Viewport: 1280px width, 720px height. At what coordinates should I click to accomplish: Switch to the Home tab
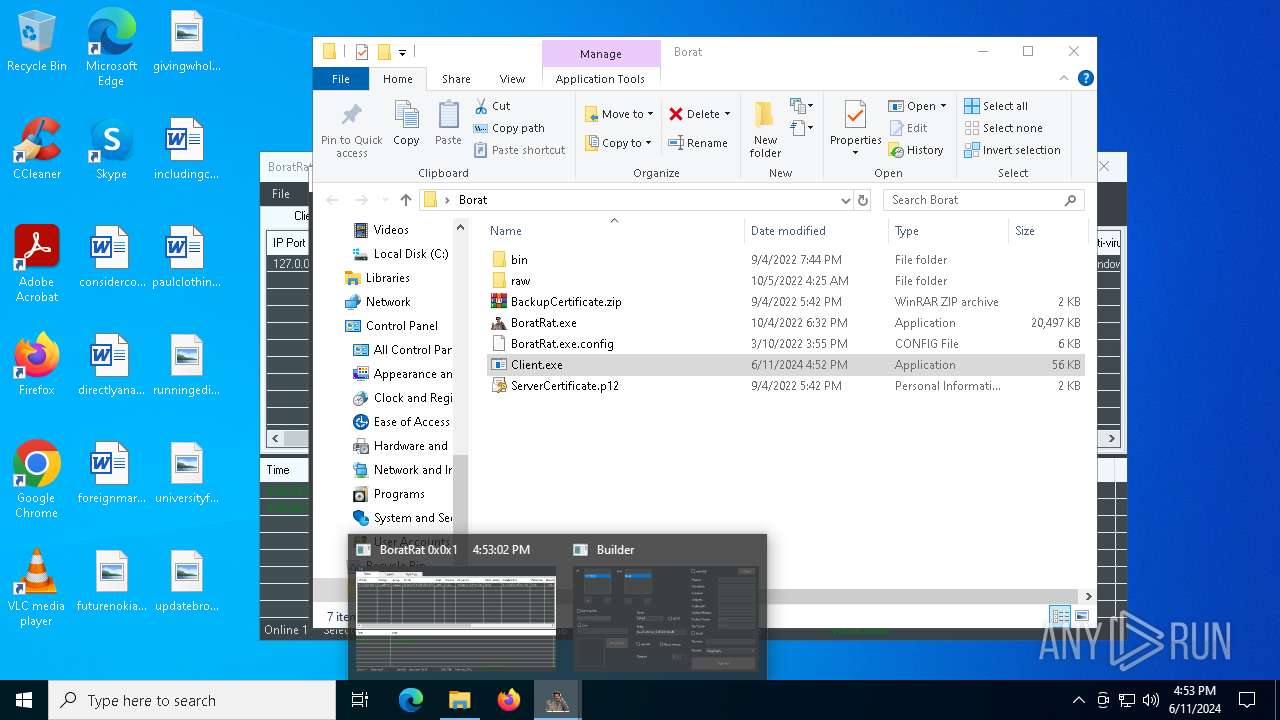[398, 79]
